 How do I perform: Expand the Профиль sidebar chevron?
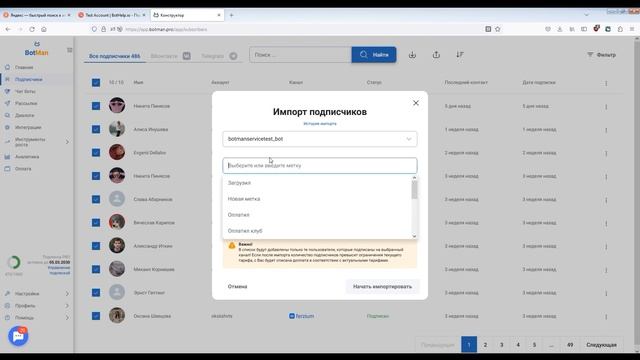point(67,306)
